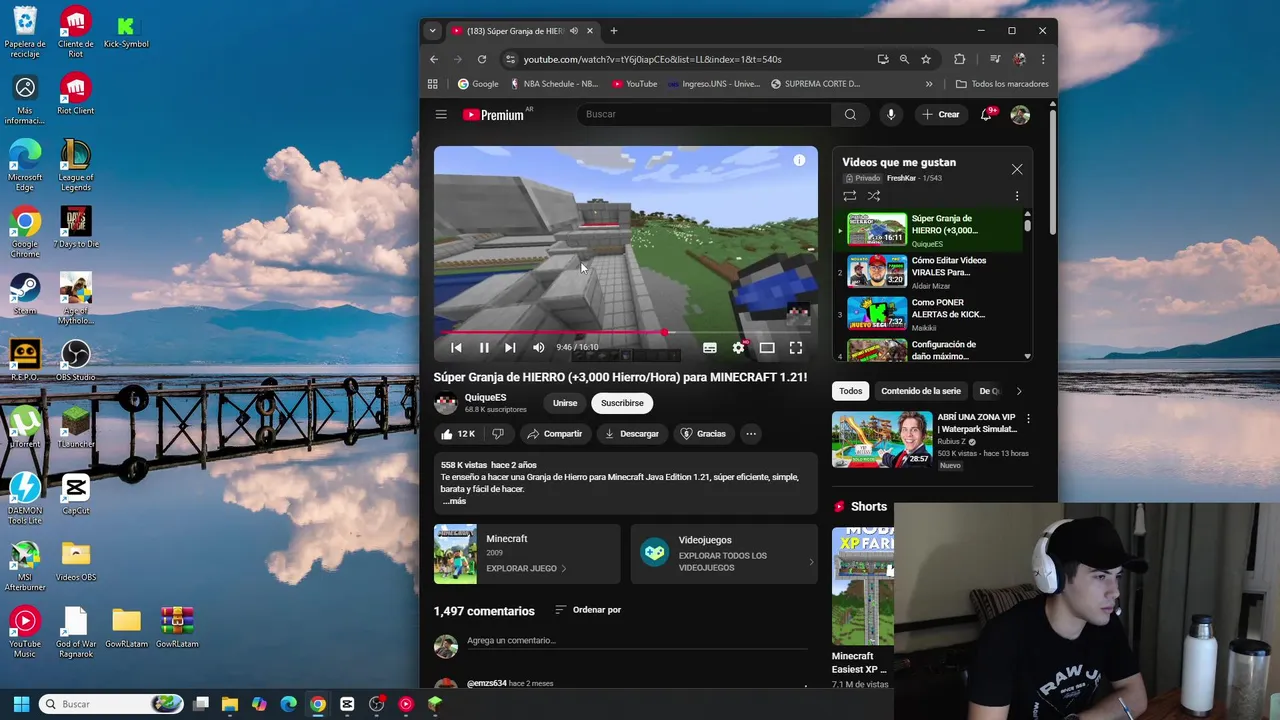Open OBS Studio desktop icon
This screenshot has height=720, width=1280.
point(76,360)
